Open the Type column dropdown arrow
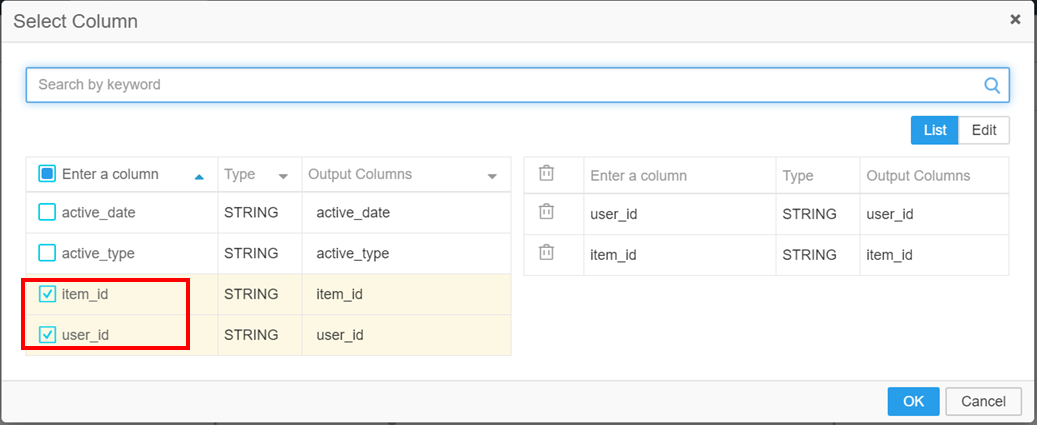This screenshot has height=425, width=1037. 283,176
